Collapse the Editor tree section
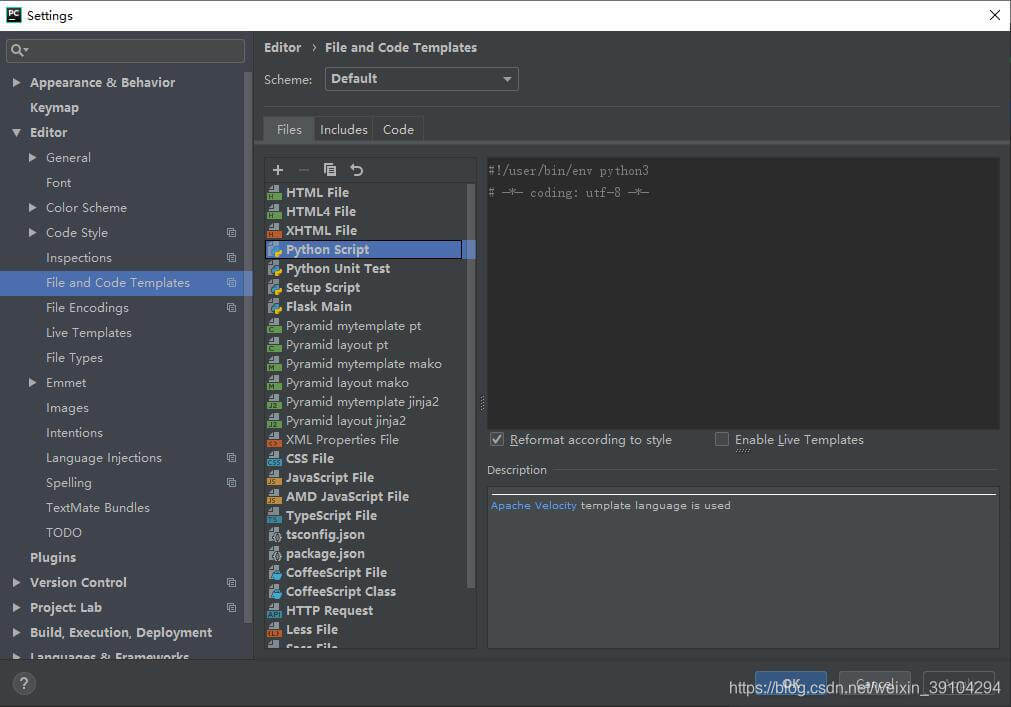This screenshot has width=1011, height=707. [16, 133]
